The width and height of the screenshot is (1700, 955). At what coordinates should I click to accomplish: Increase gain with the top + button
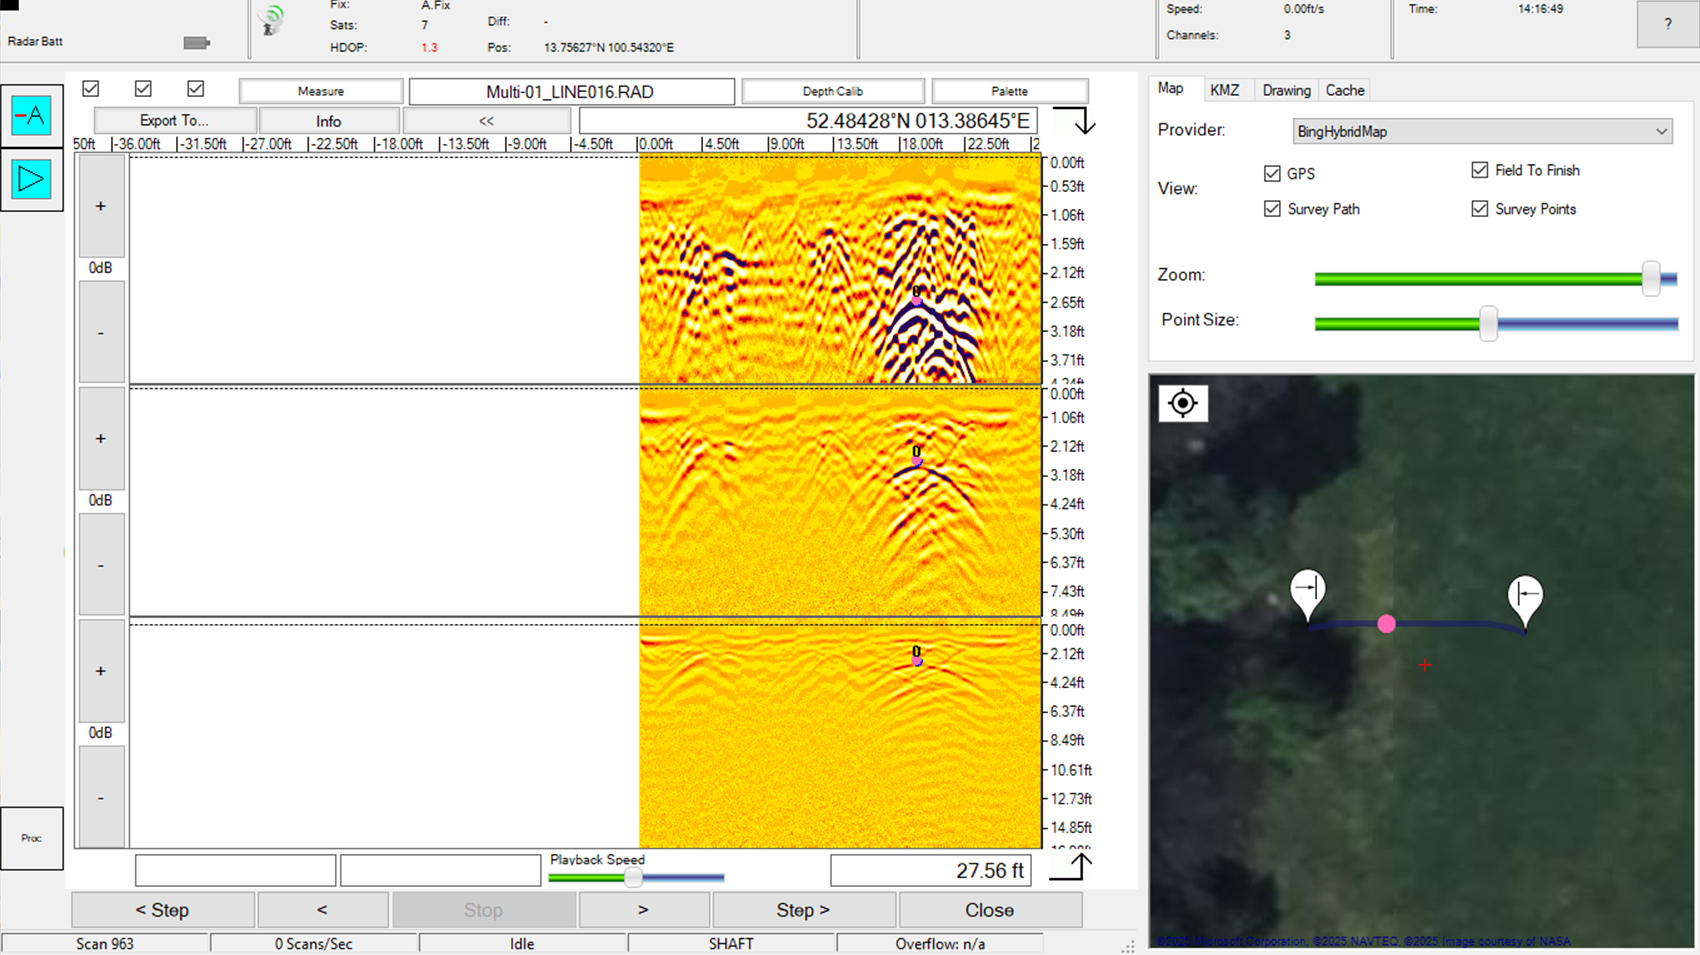point(100,205)
